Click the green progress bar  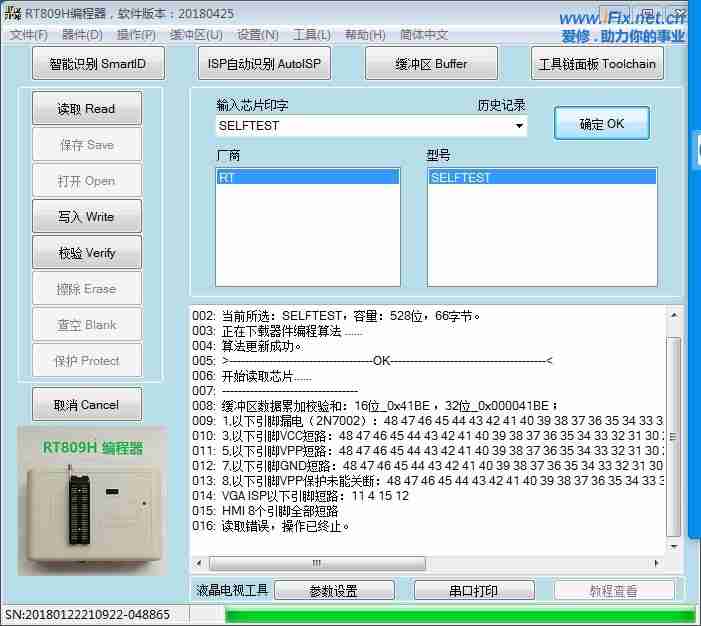coord(460,615)
